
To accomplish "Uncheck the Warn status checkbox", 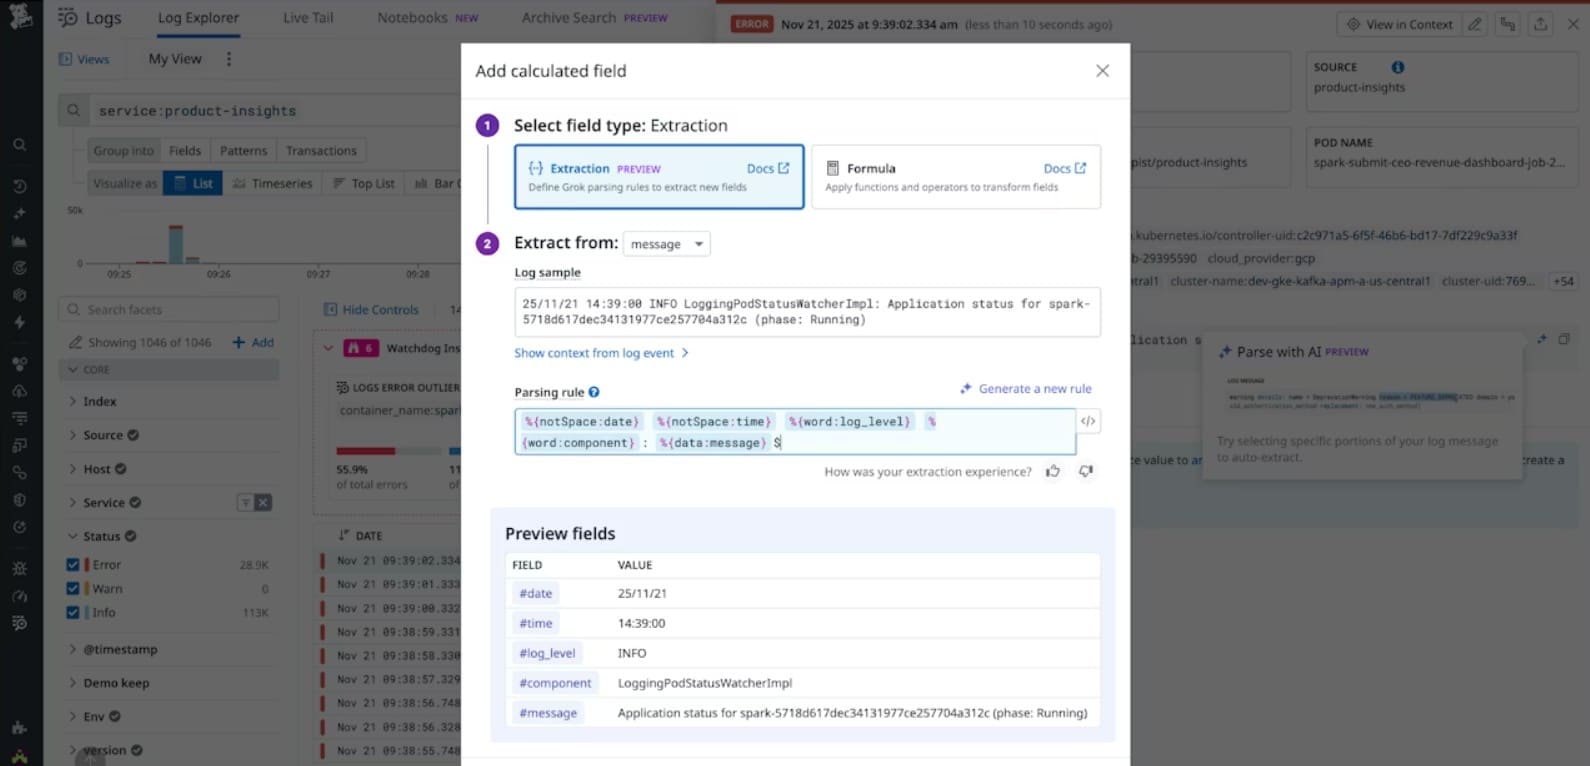I will pos(73,588).
